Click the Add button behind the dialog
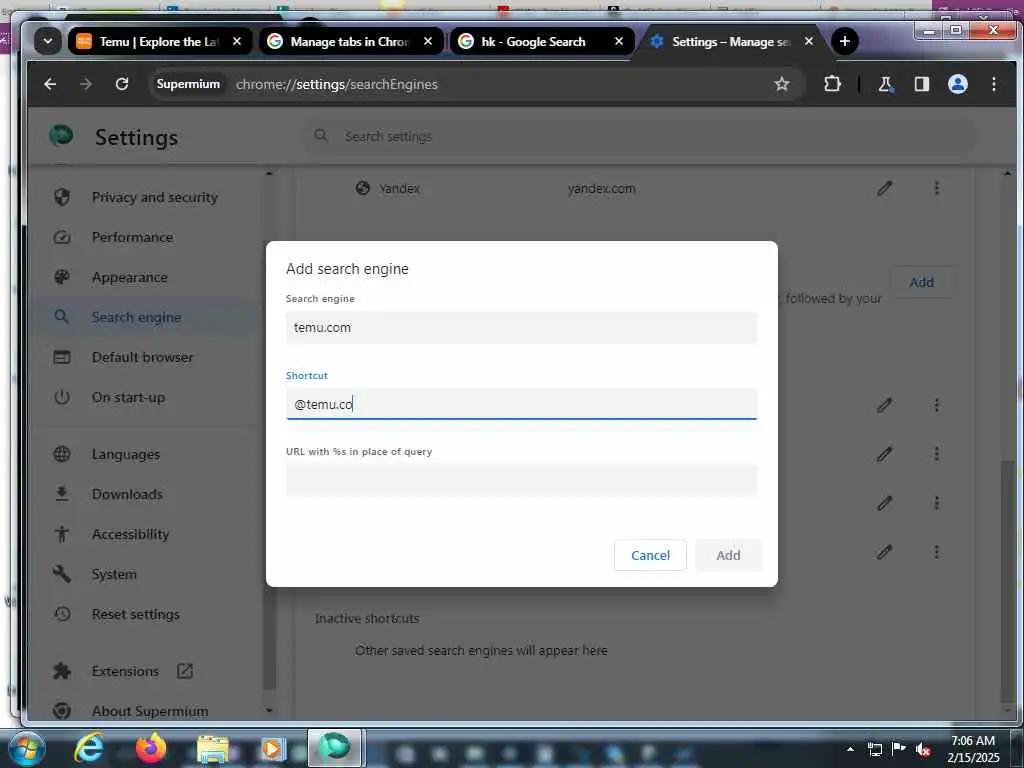The width and height of the screenshot is (1024, 768). point(921,282)
